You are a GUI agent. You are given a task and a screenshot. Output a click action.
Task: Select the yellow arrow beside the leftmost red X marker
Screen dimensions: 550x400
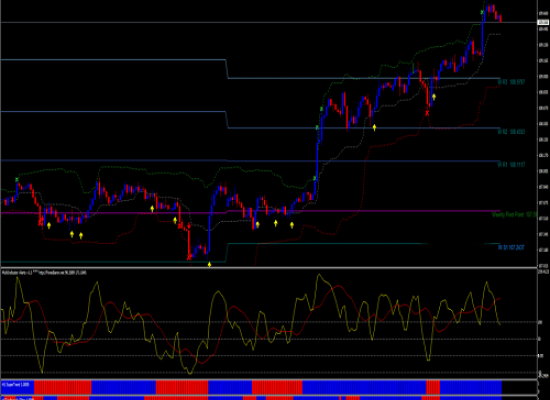49,225
